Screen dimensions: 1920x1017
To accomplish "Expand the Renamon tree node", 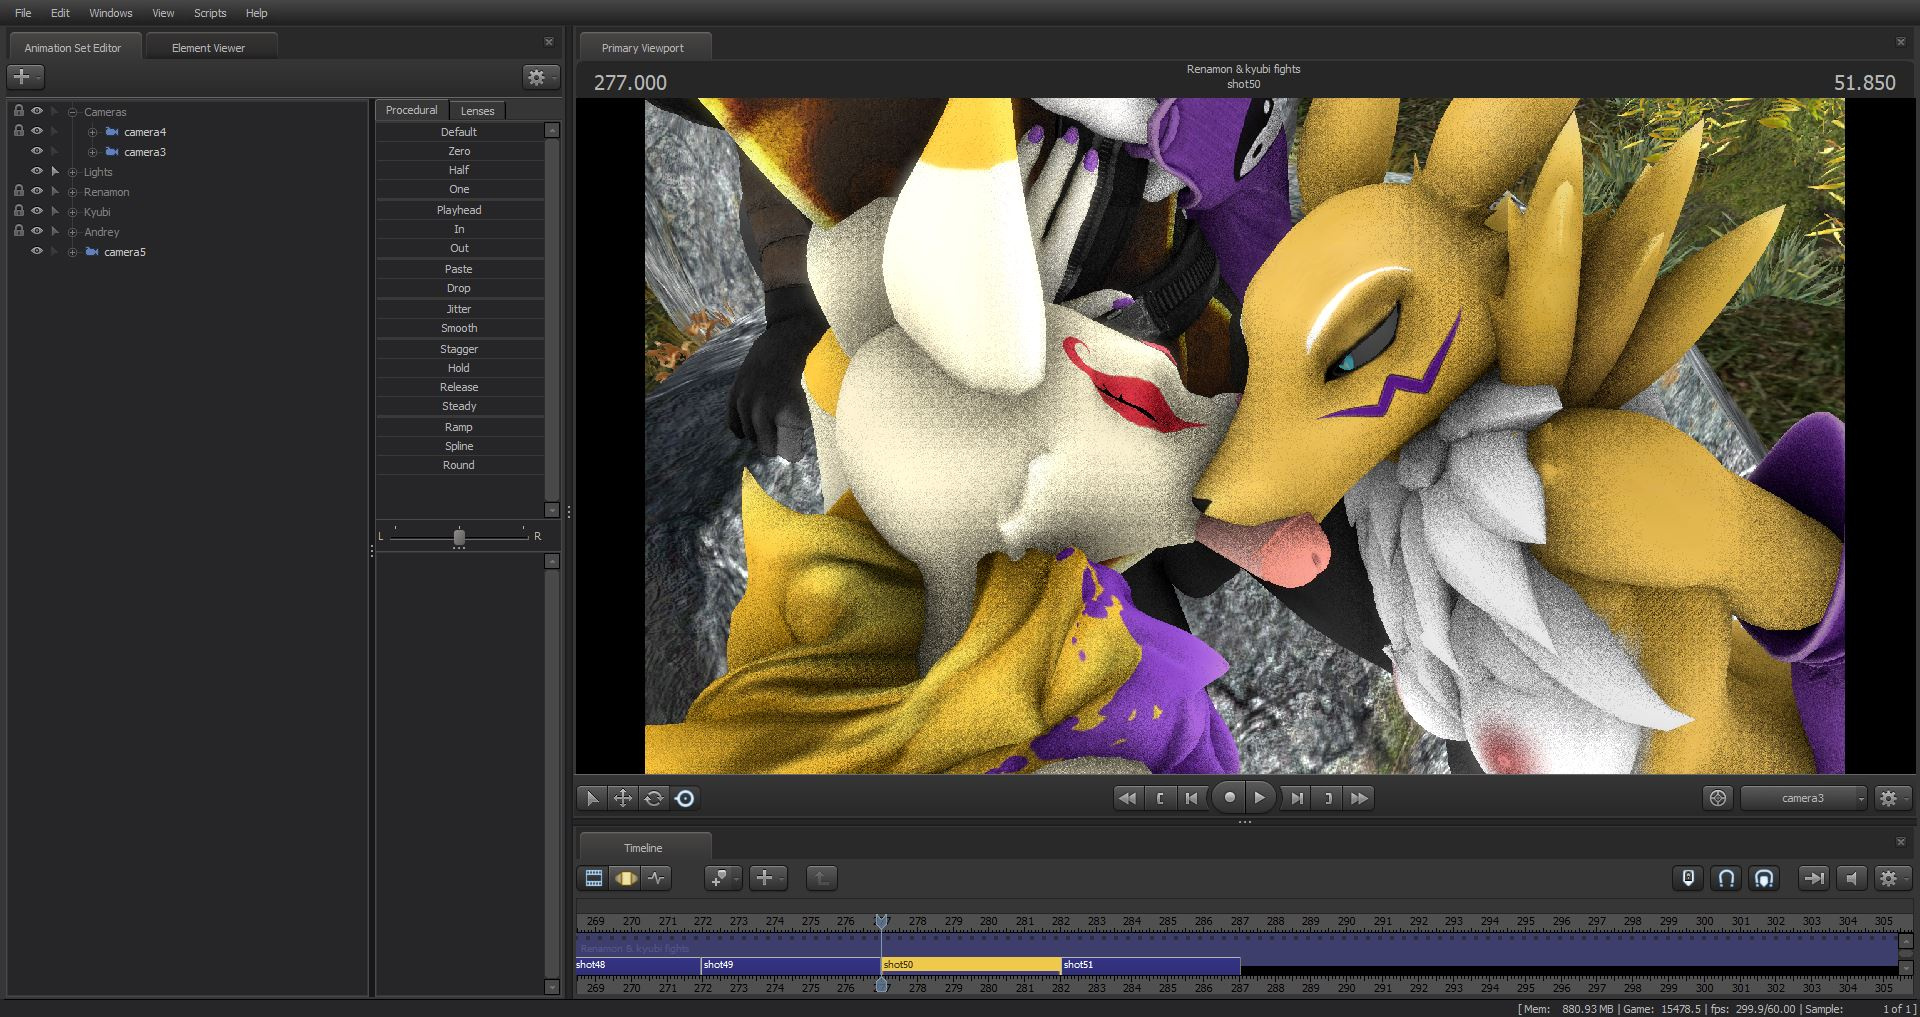I will (72, 192).
